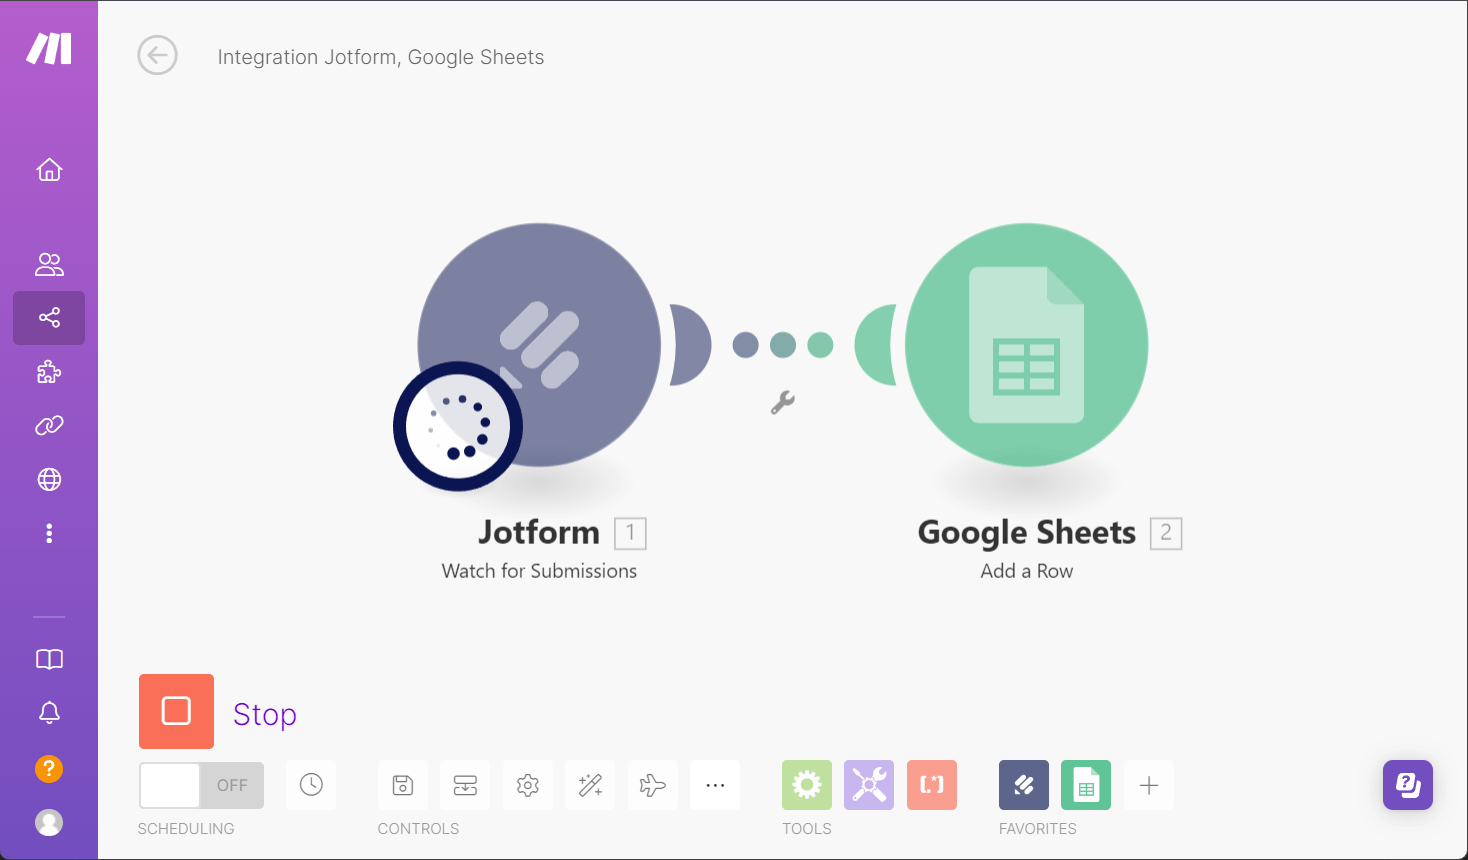Open the orange Help question icon

[x=49, y=768]
